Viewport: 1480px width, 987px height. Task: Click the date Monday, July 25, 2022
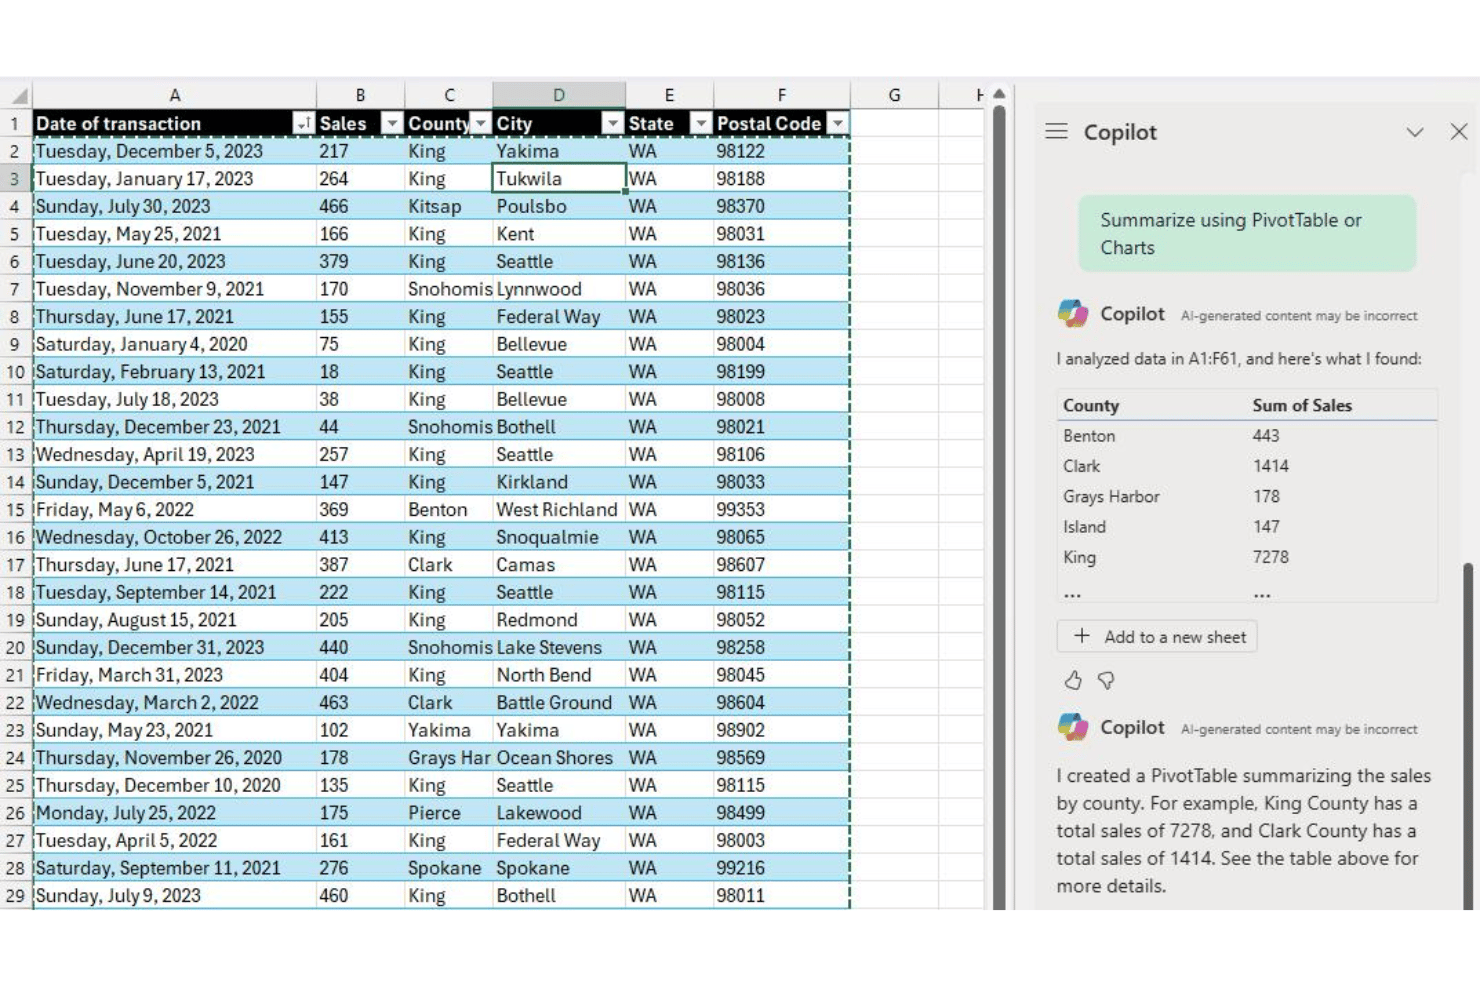click(174, 813)
